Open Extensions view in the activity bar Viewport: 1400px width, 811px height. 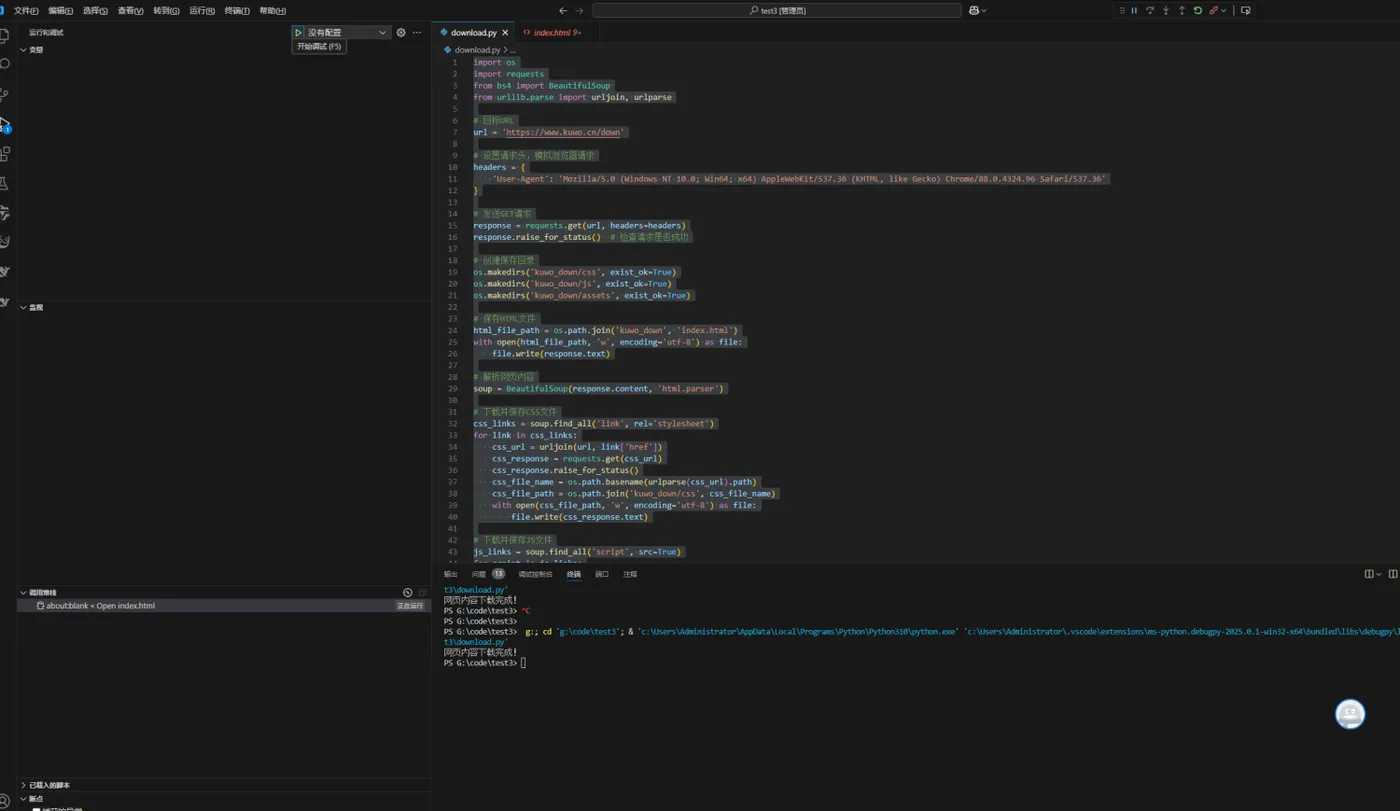click(5, 154)
